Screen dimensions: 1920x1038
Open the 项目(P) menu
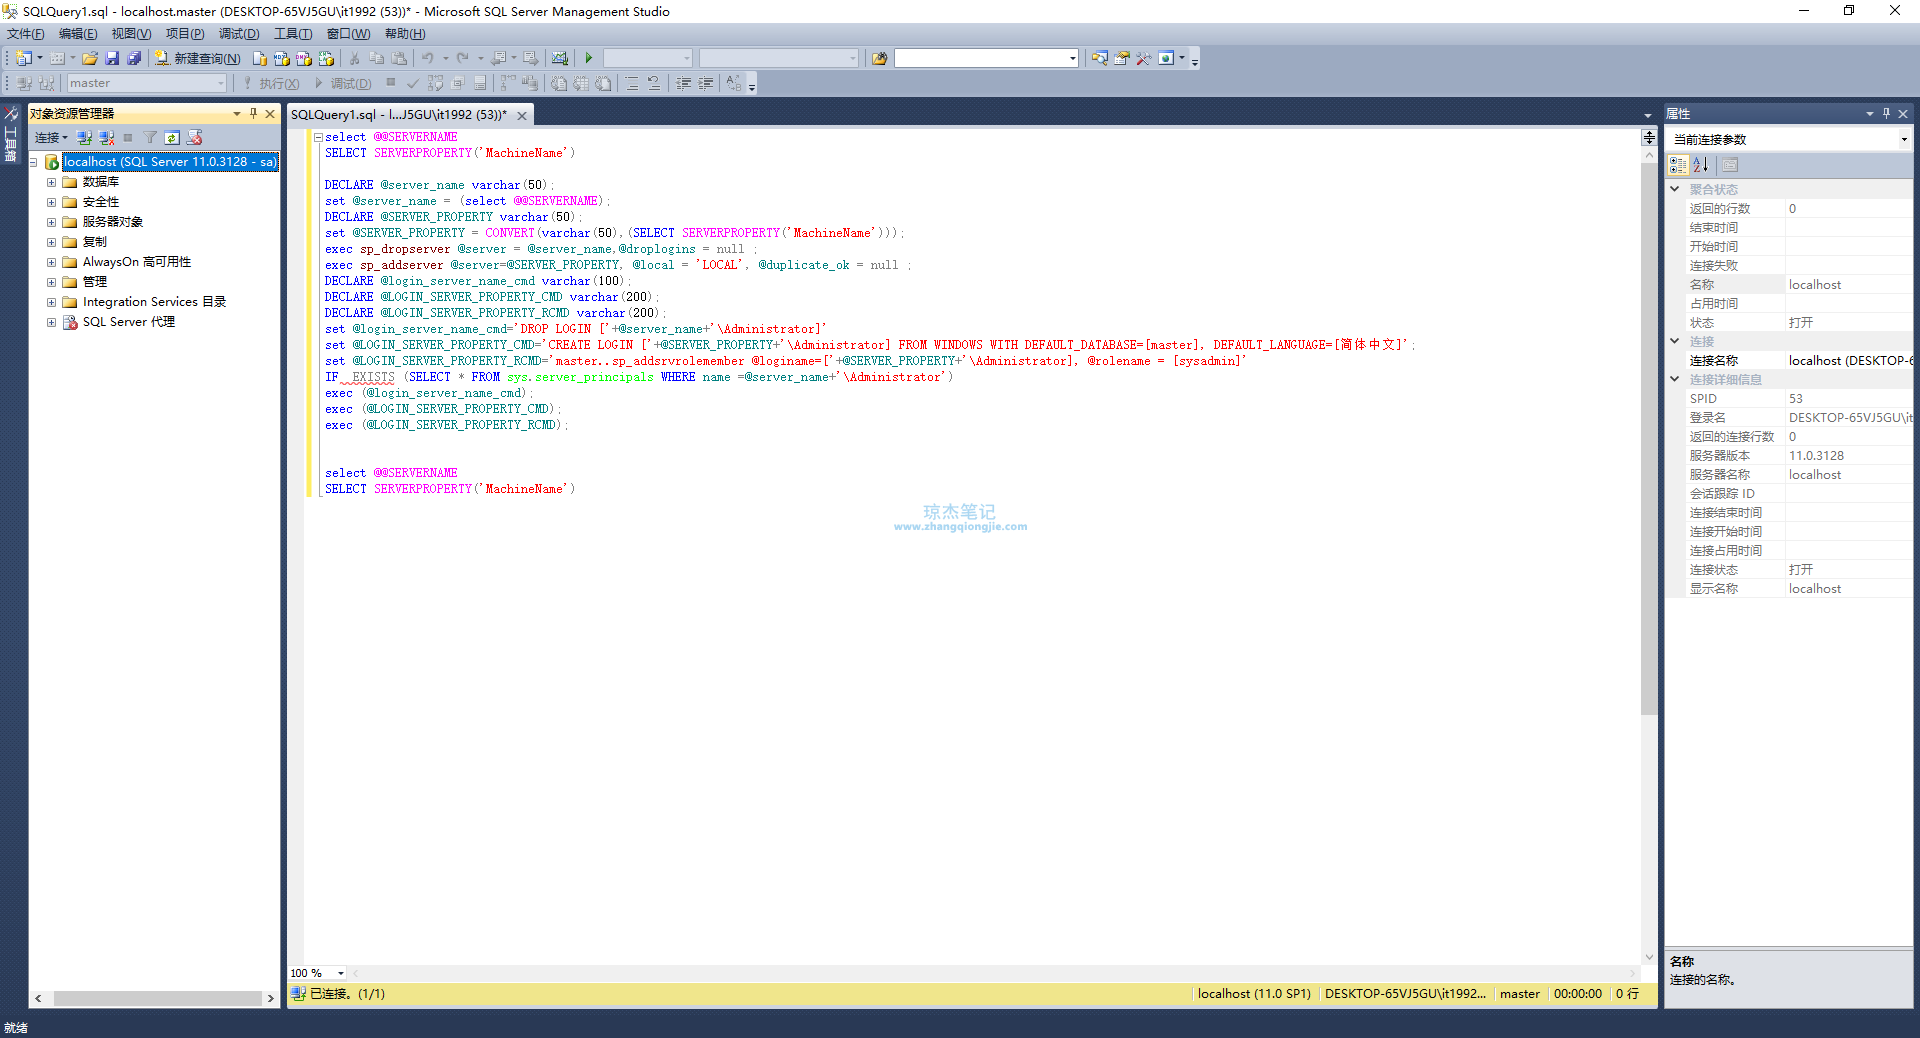(x=185, y=34)
